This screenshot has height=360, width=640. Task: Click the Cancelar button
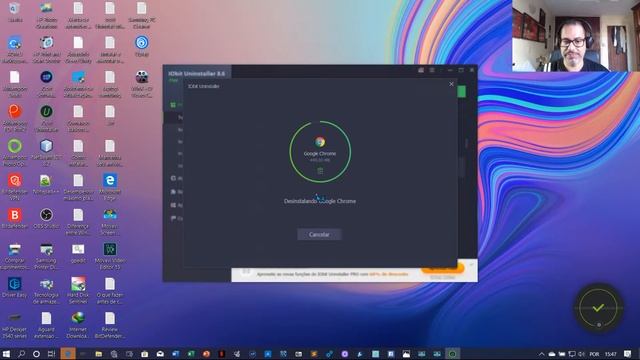(x=319, y=234)
